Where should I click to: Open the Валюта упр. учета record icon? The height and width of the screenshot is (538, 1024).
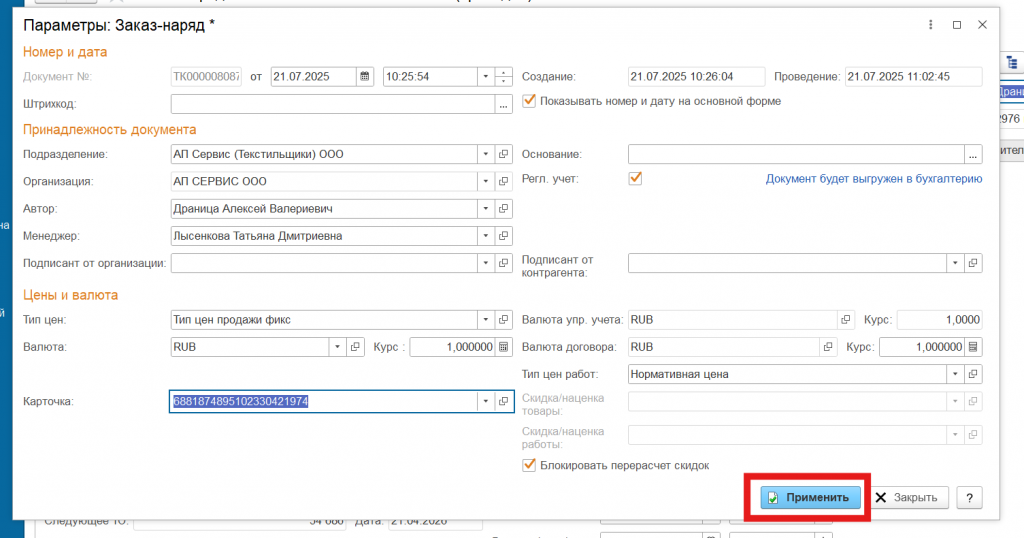coord(846,320)
